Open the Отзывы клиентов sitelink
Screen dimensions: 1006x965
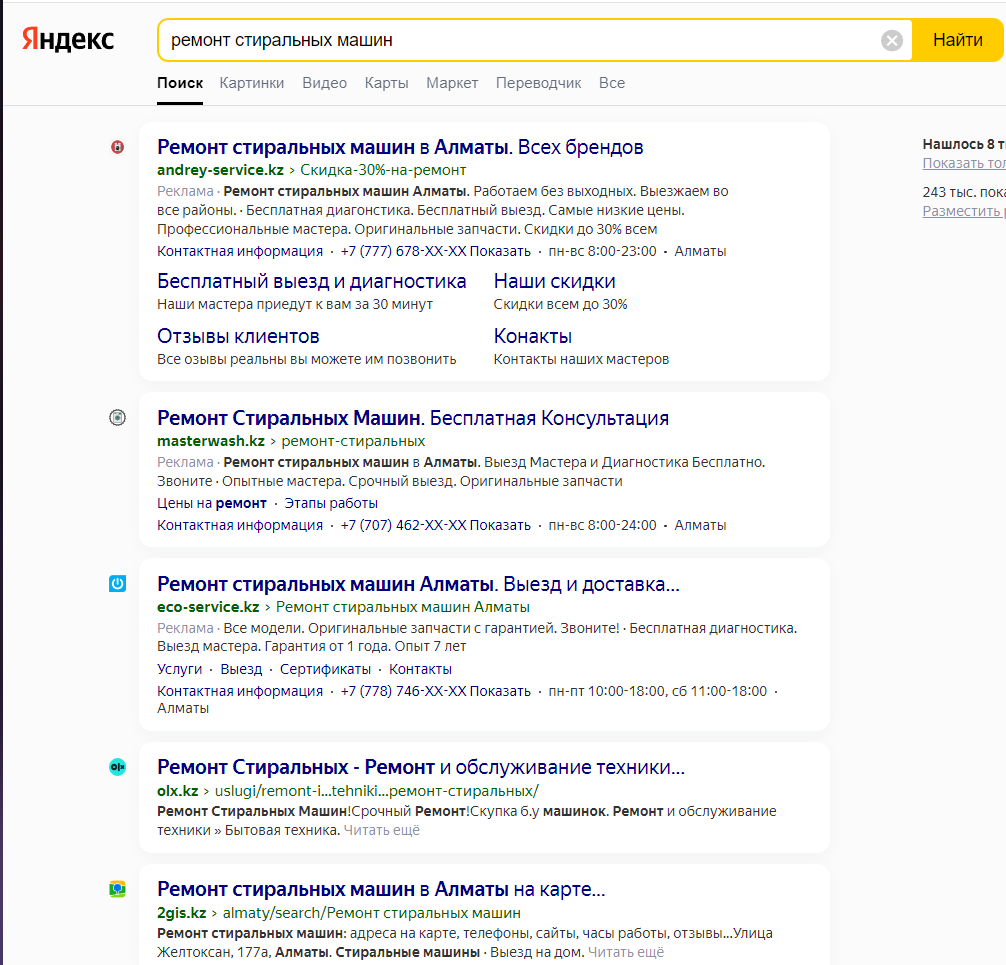click(238, 336)
